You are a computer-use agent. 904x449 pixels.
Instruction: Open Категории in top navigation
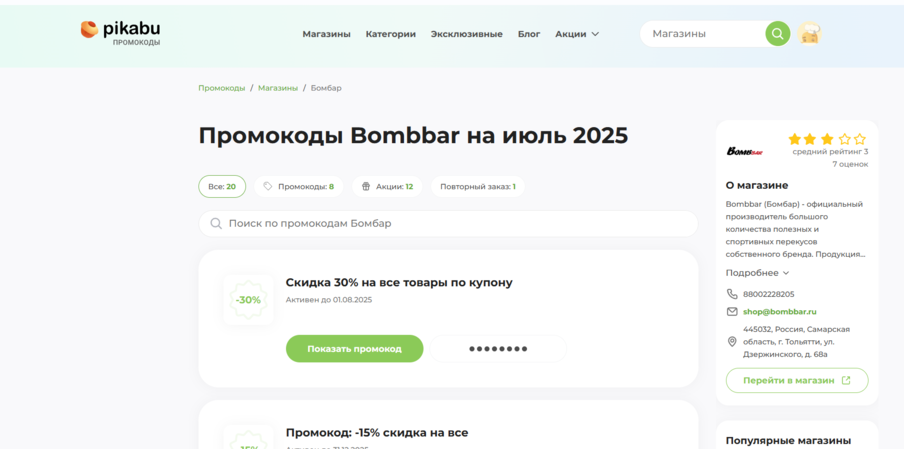tap(390, 34)
